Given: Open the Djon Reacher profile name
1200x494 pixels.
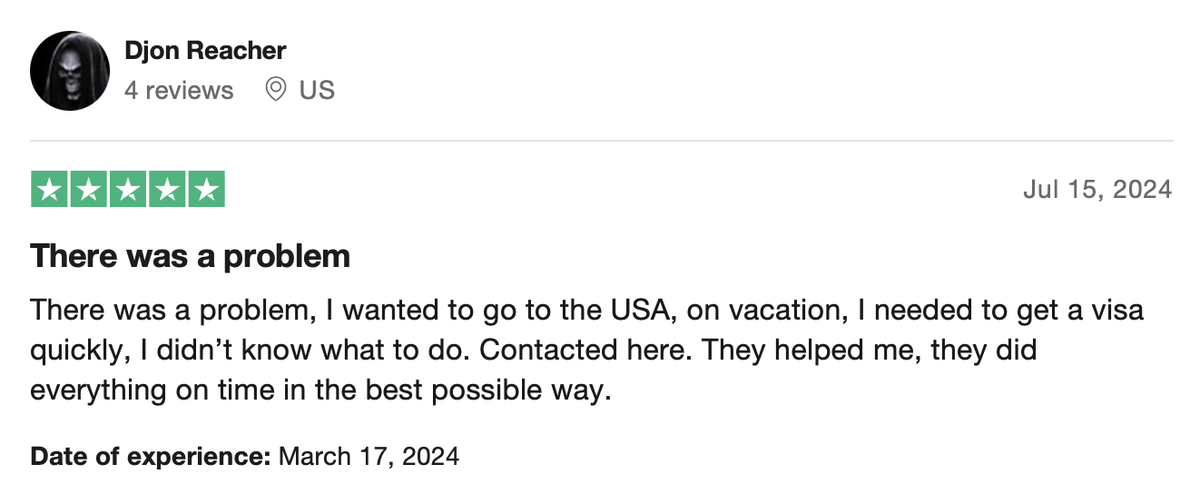Looking at the screenshot, I should coord(205,50).
